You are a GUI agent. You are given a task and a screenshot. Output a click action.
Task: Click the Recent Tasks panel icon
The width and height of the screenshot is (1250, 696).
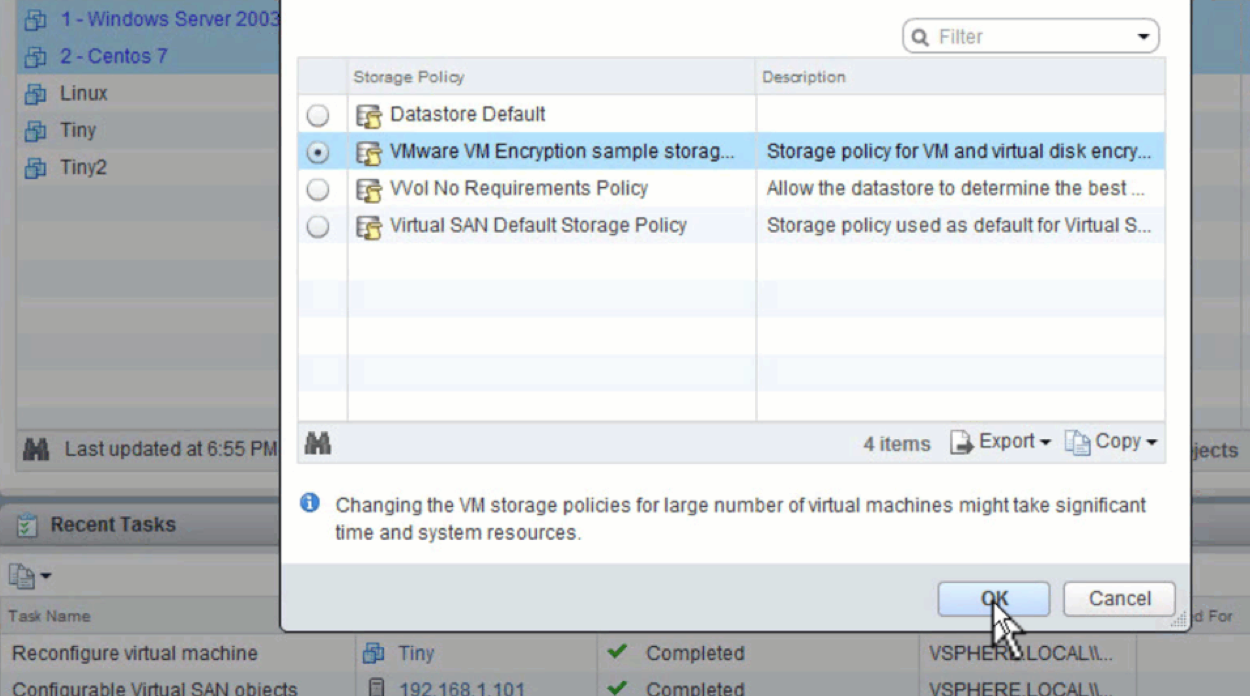pos(27,525)
